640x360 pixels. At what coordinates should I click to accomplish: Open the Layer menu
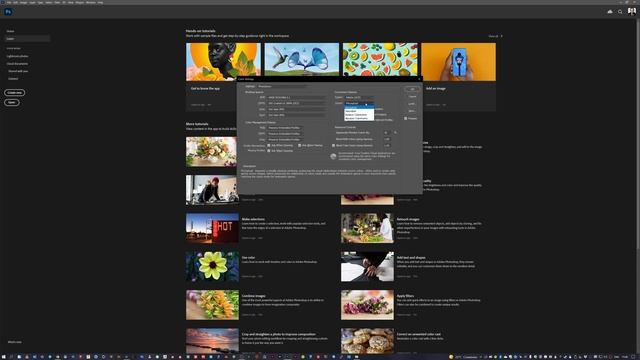[32, 2]
